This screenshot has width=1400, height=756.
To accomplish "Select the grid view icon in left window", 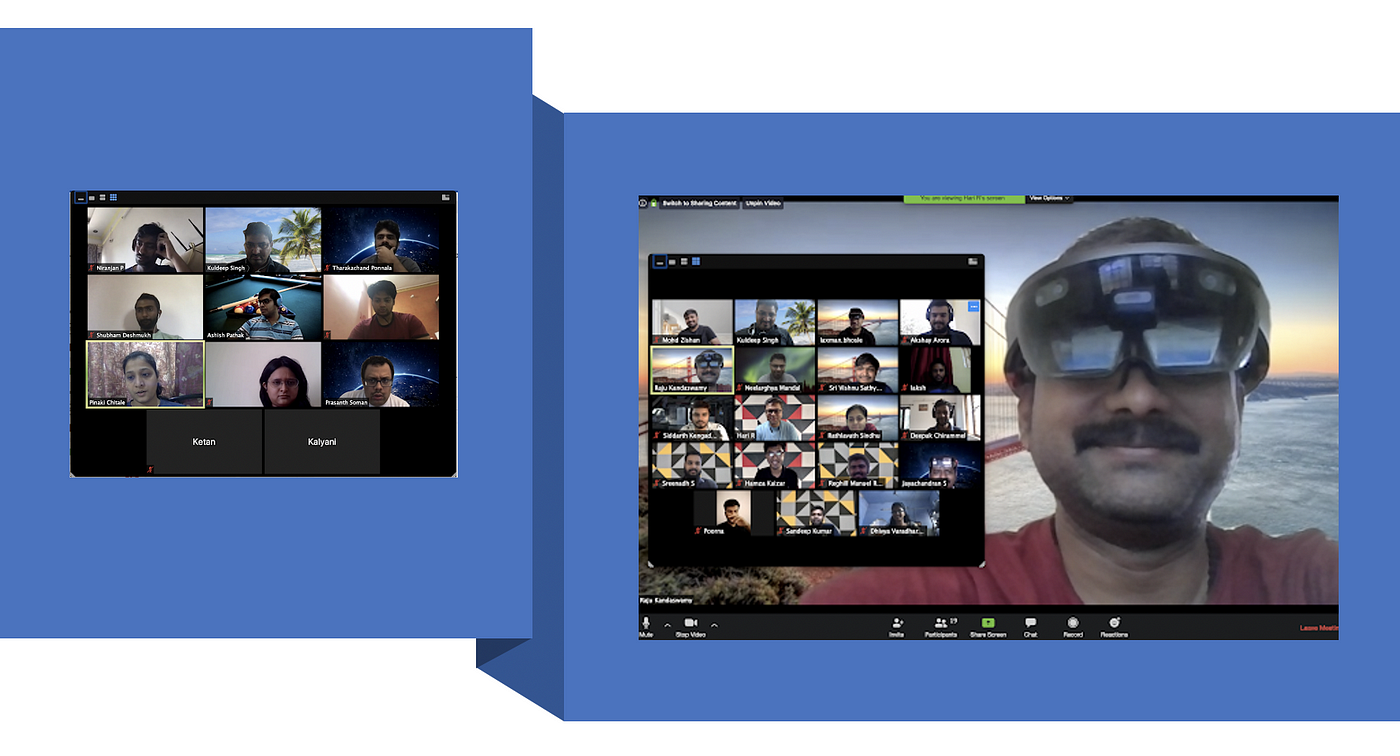I will click(x=113, y=198).
